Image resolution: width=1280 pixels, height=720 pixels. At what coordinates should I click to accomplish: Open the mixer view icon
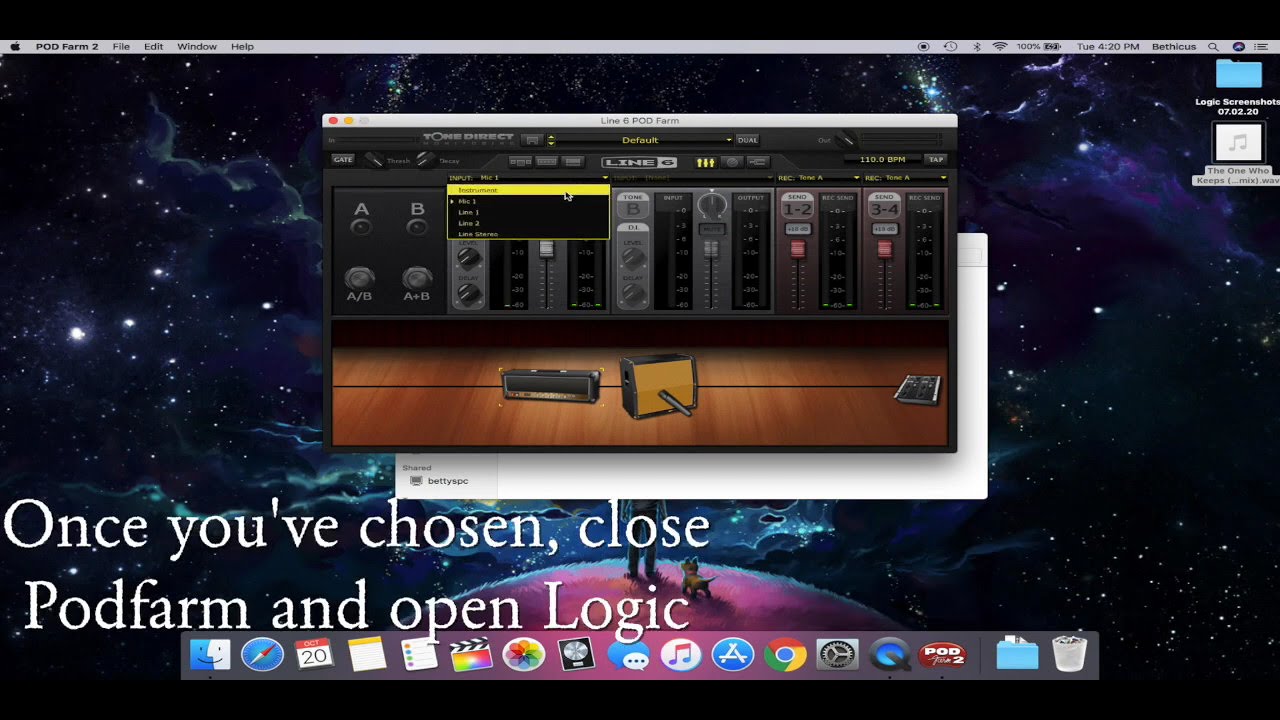[x=706, y=162]
